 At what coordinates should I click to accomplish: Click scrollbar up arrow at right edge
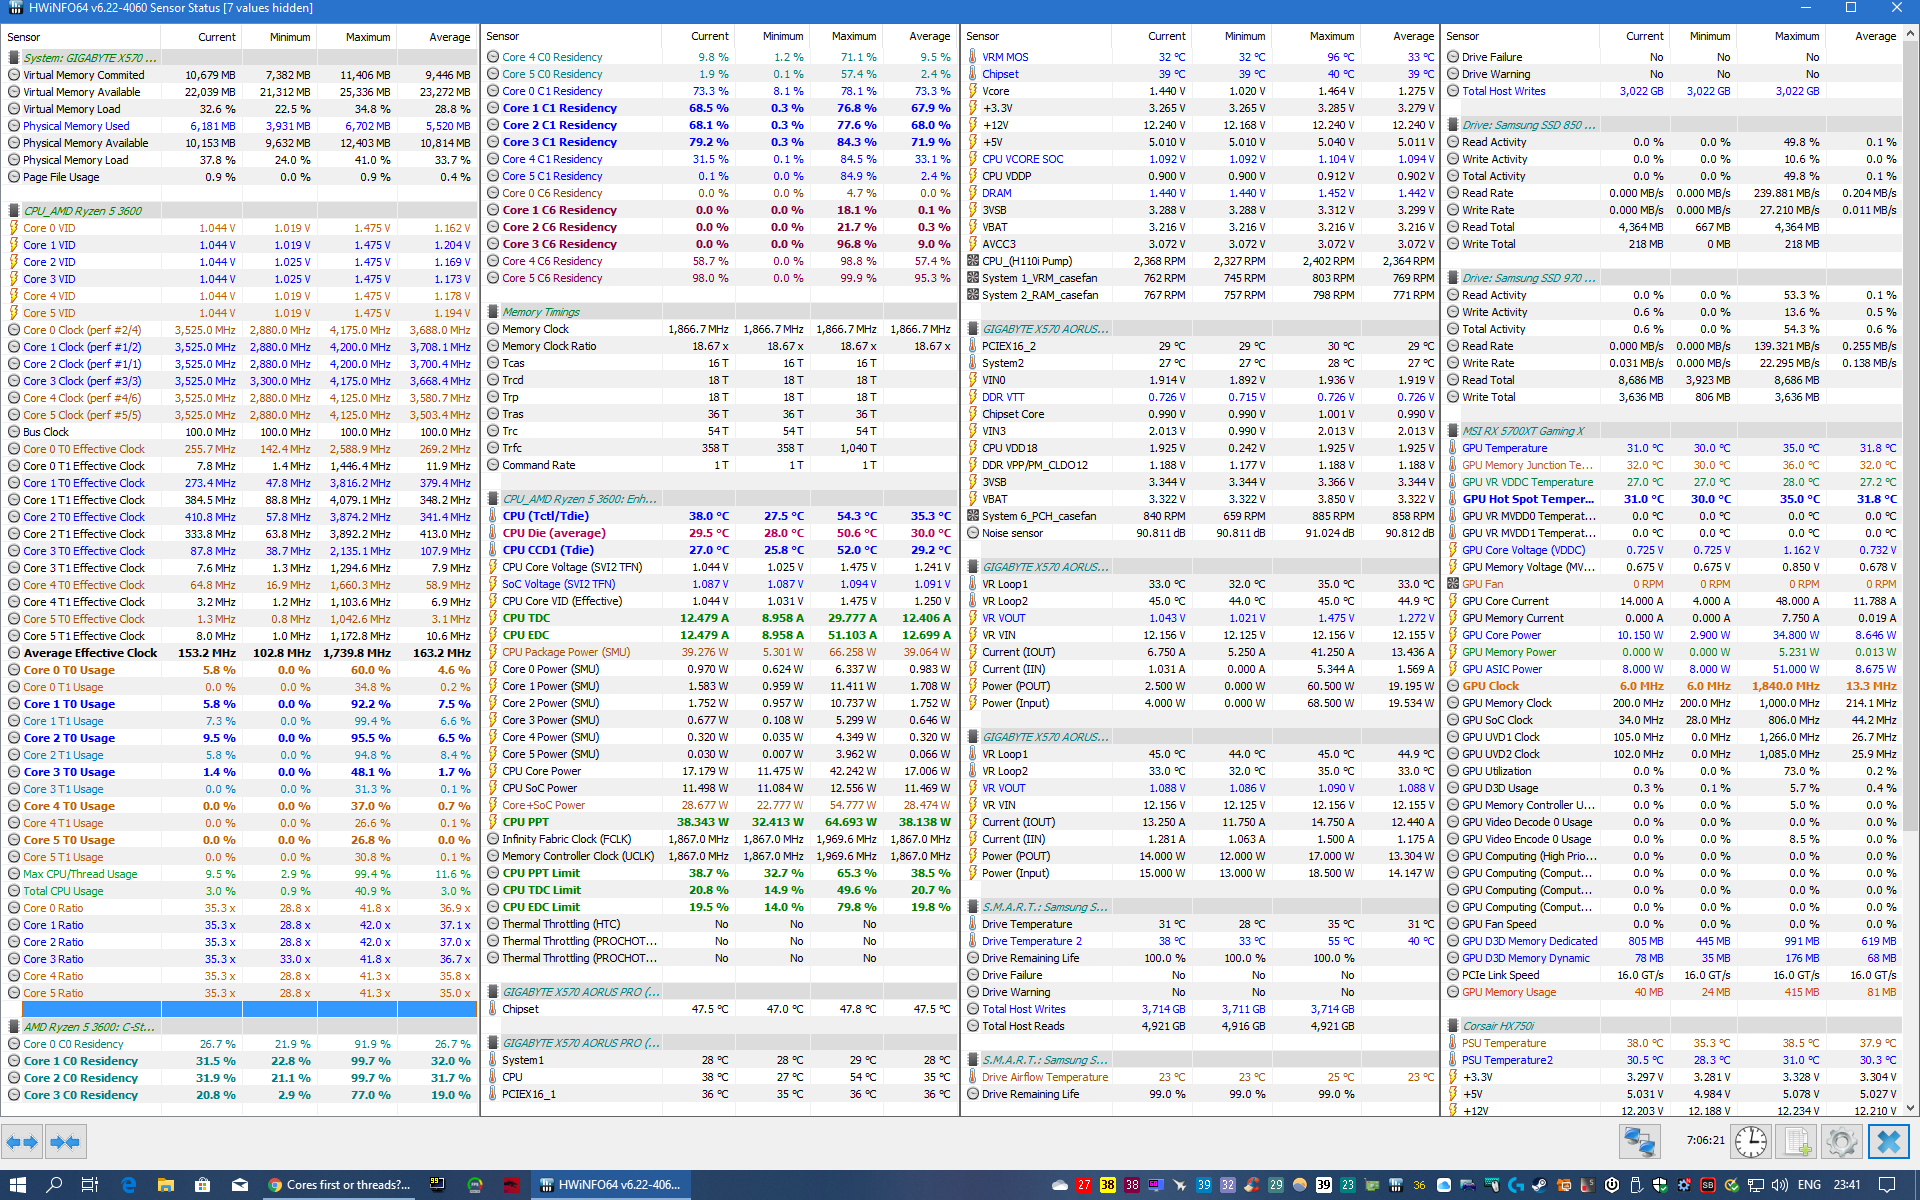coord(1911,33)
